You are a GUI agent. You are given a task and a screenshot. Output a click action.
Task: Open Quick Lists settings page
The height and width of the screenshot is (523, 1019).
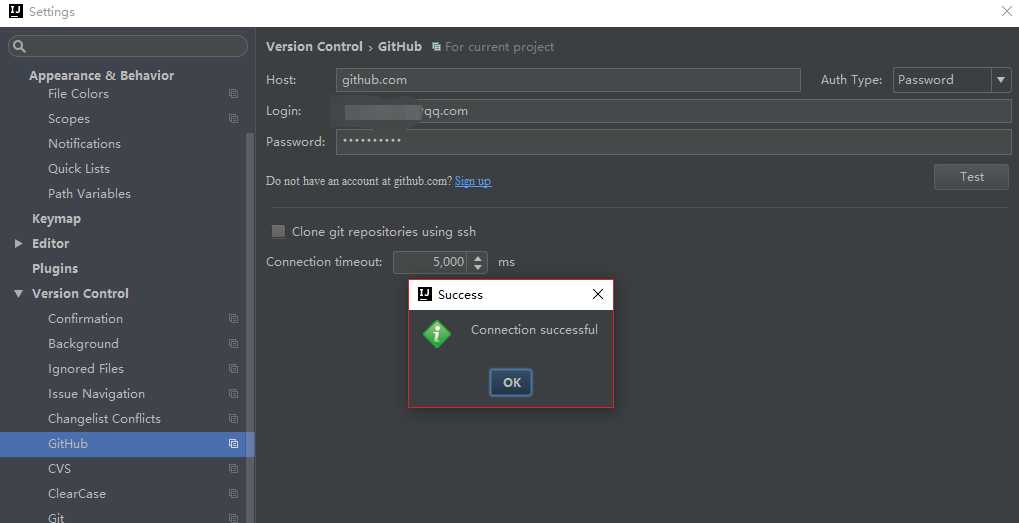click(x=79, y=169)
